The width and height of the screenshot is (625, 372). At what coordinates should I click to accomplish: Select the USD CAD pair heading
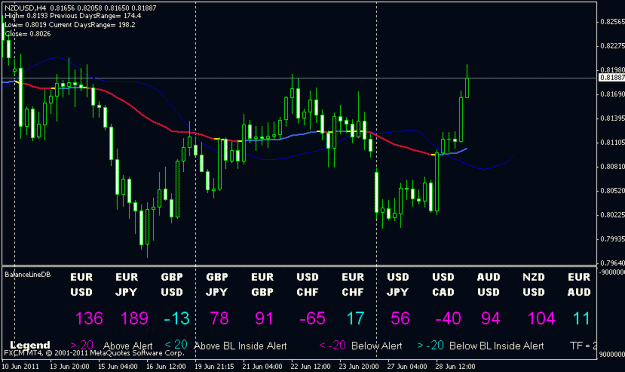(443, 285)
